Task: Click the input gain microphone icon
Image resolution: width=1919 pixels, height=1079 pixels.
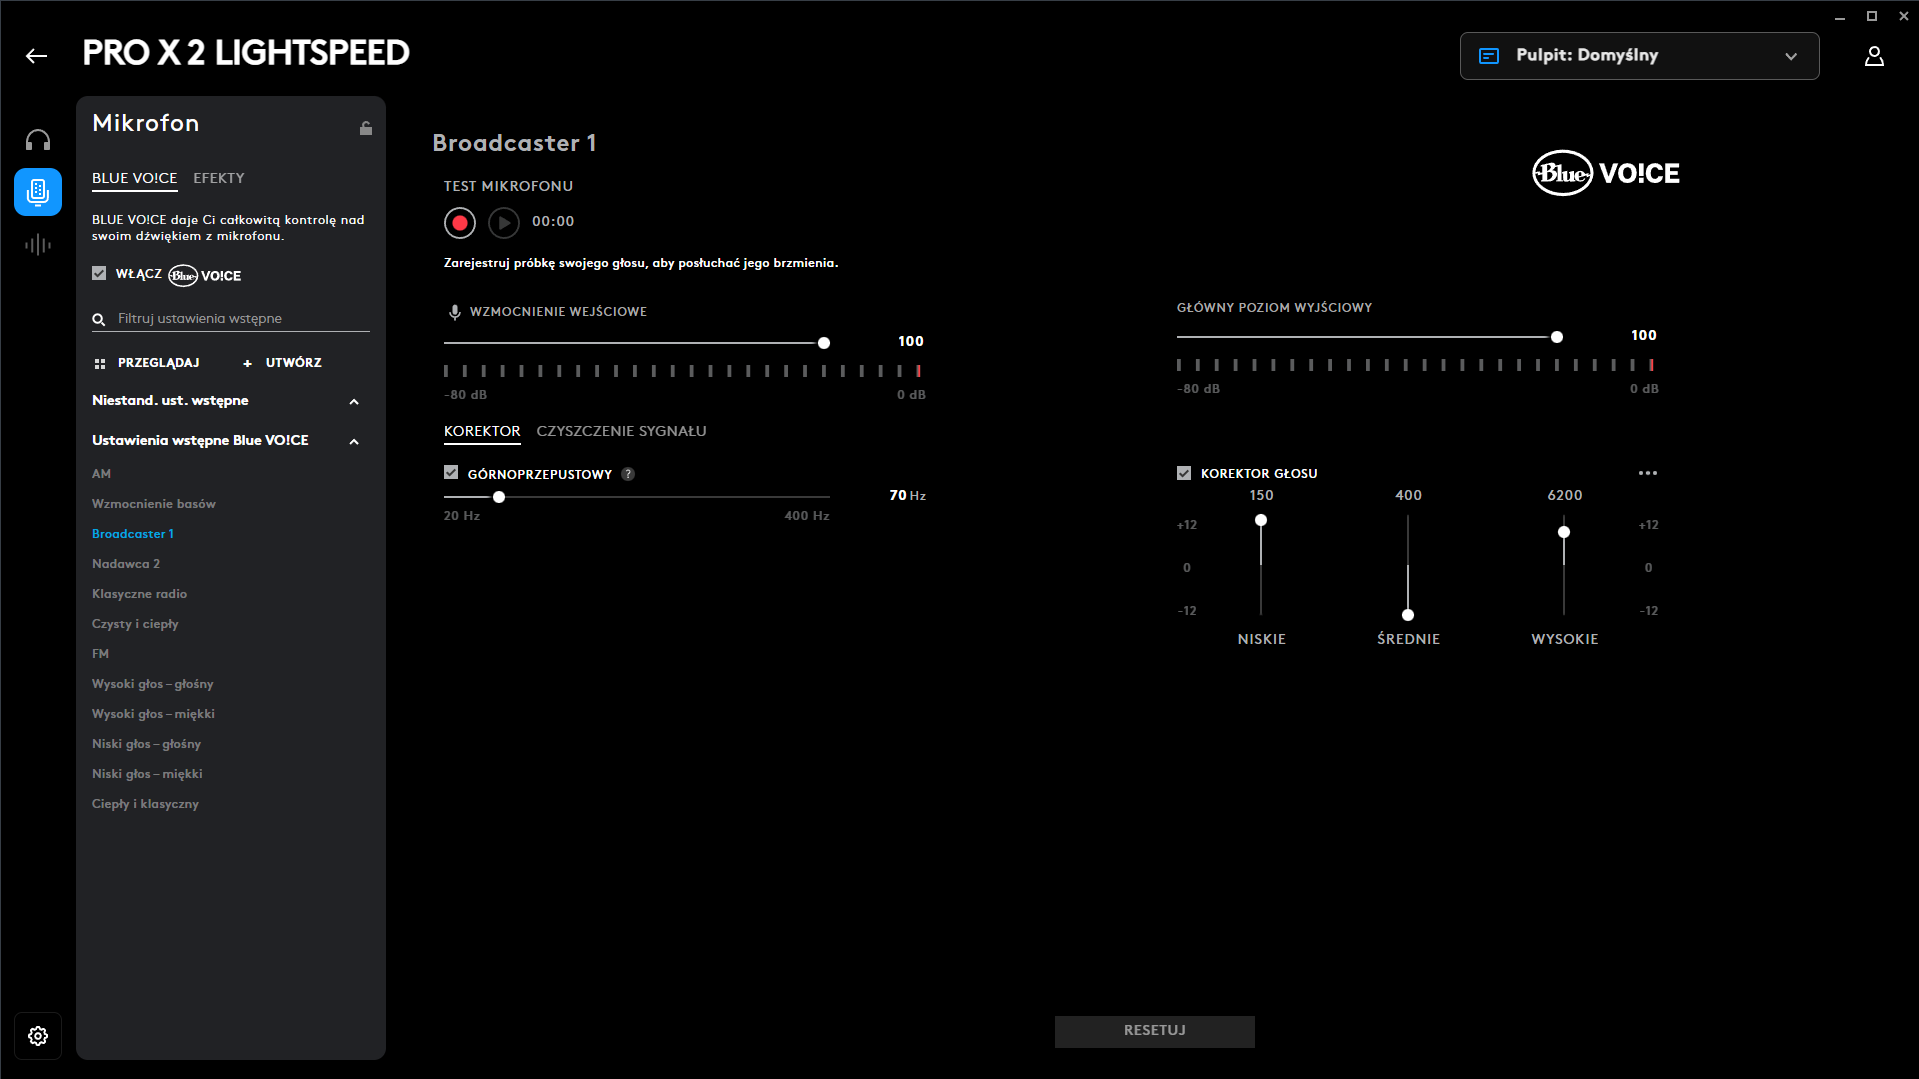Action: (x=455, y=312)
